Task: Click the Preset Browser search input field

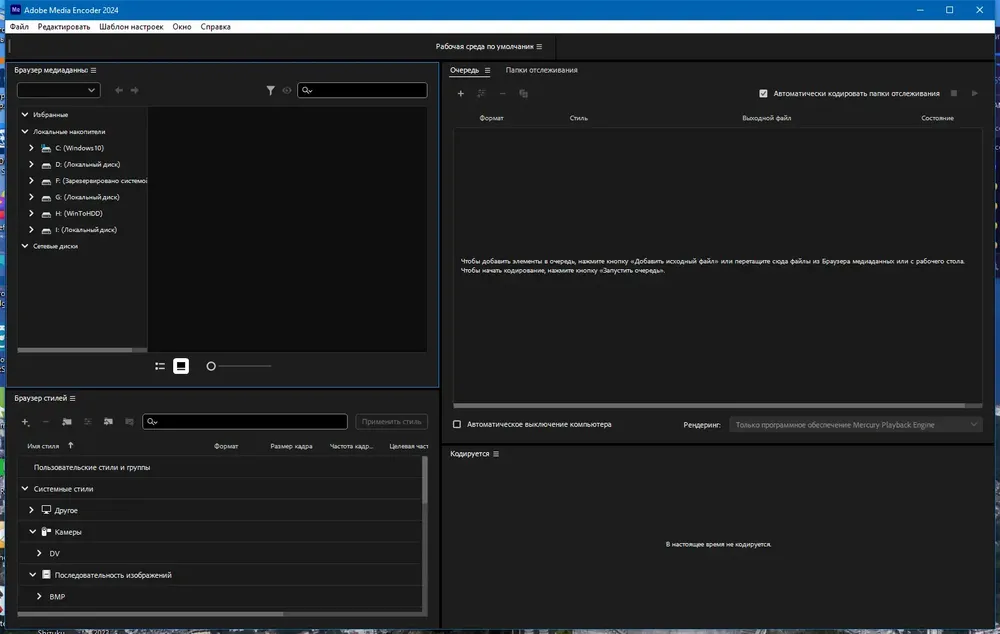Action: click(245, 422)
